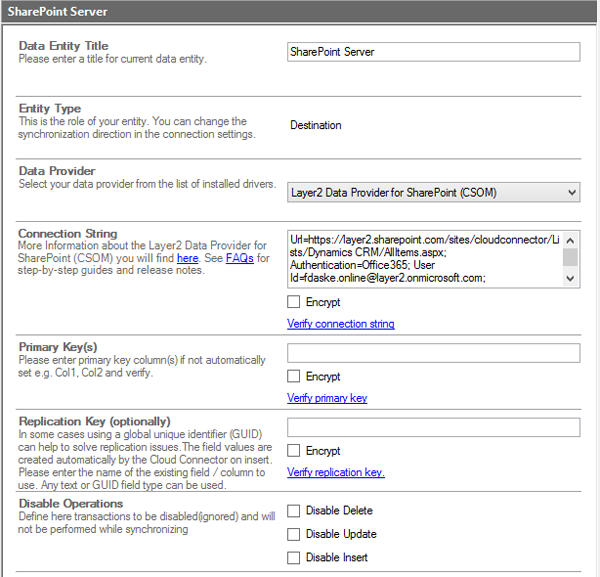Enable Encrypt for the connection string
600x577 pixels.
pos(294,302)
